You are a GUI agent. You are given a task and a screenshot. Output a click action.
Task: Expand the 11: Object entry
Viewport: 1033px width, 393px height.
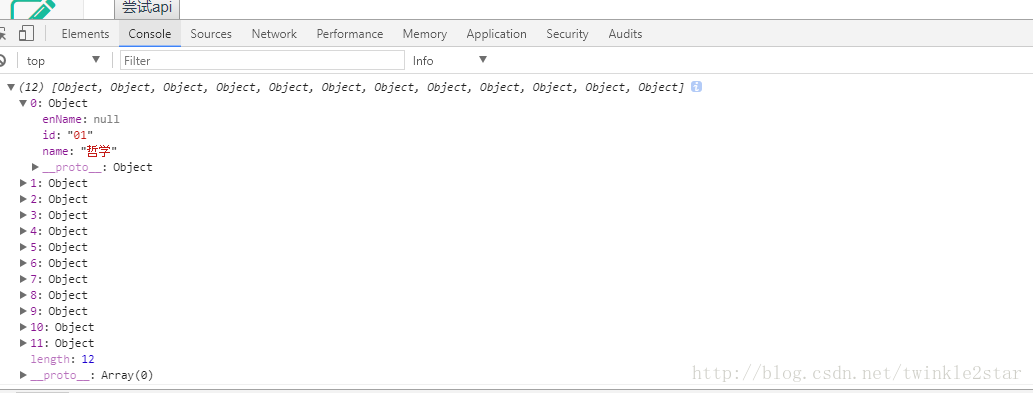click(x=24, y=343)
